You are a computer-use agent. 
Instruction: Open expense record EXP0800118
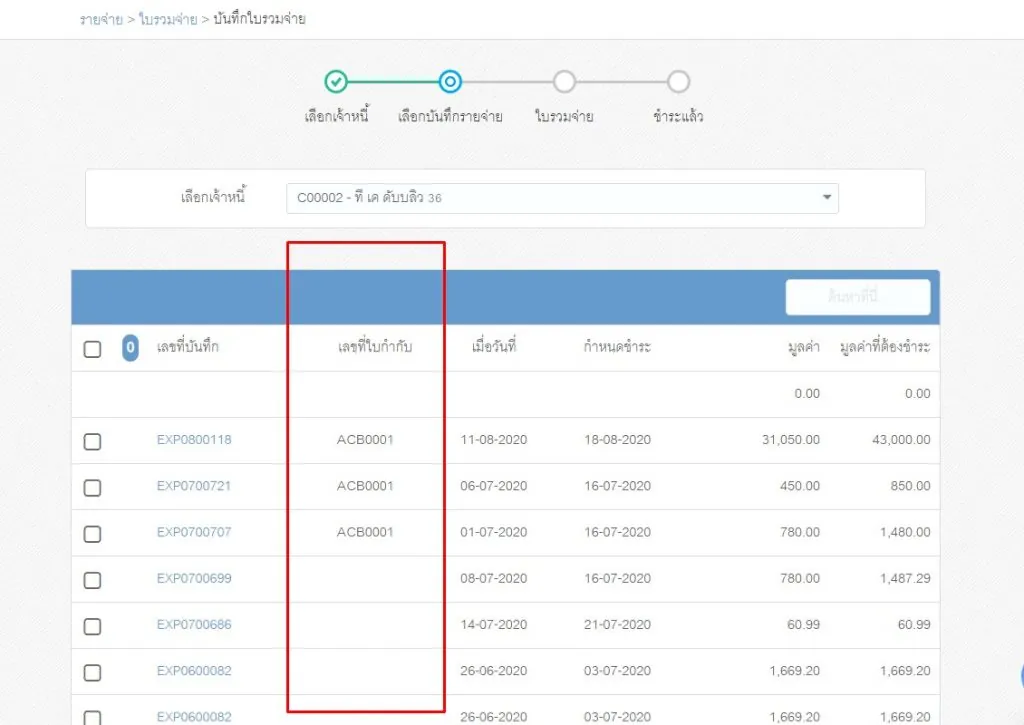coord(194,440)
